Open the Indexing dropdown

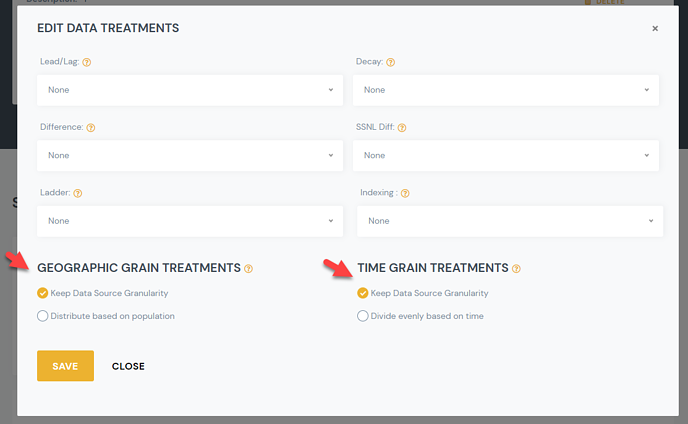[510, 221]
